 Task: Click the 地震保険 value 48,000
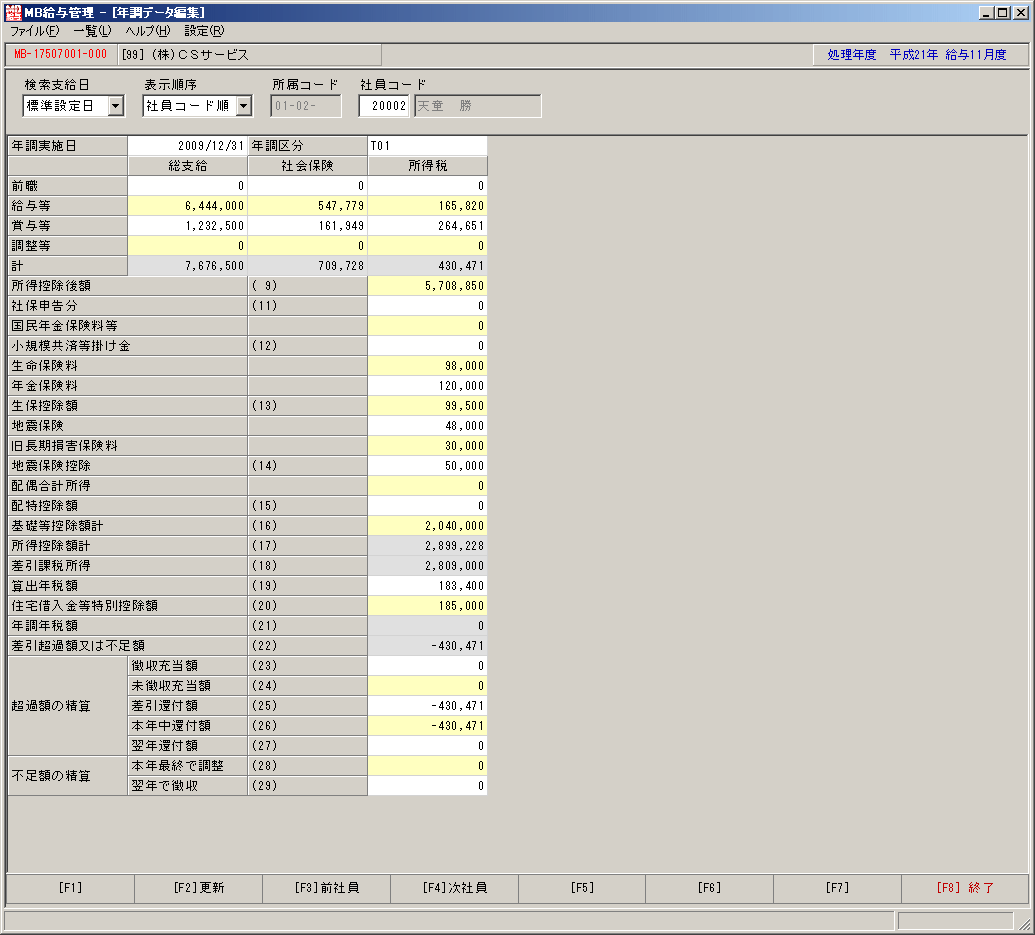pos(427,426)
